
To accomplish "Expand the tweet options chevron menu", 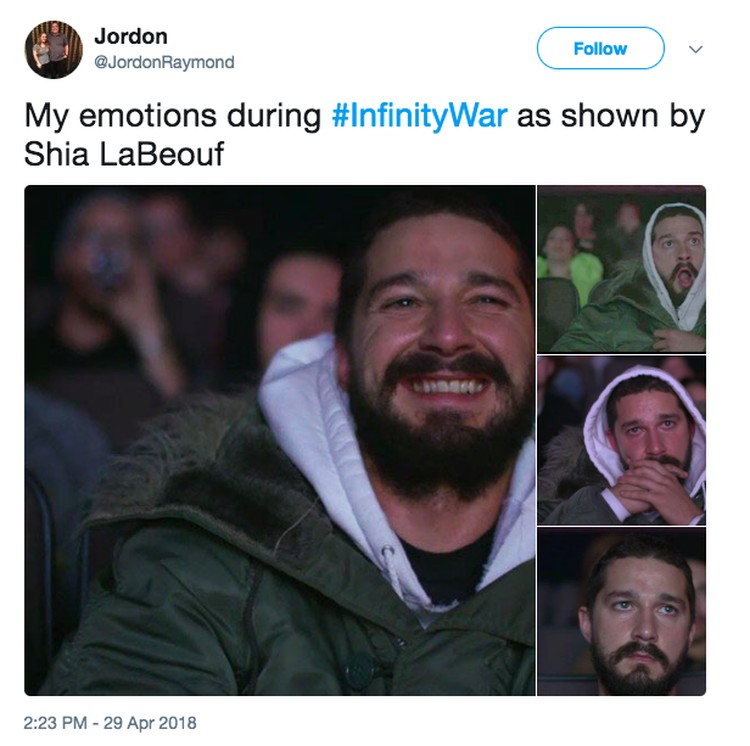I will 695,49.
